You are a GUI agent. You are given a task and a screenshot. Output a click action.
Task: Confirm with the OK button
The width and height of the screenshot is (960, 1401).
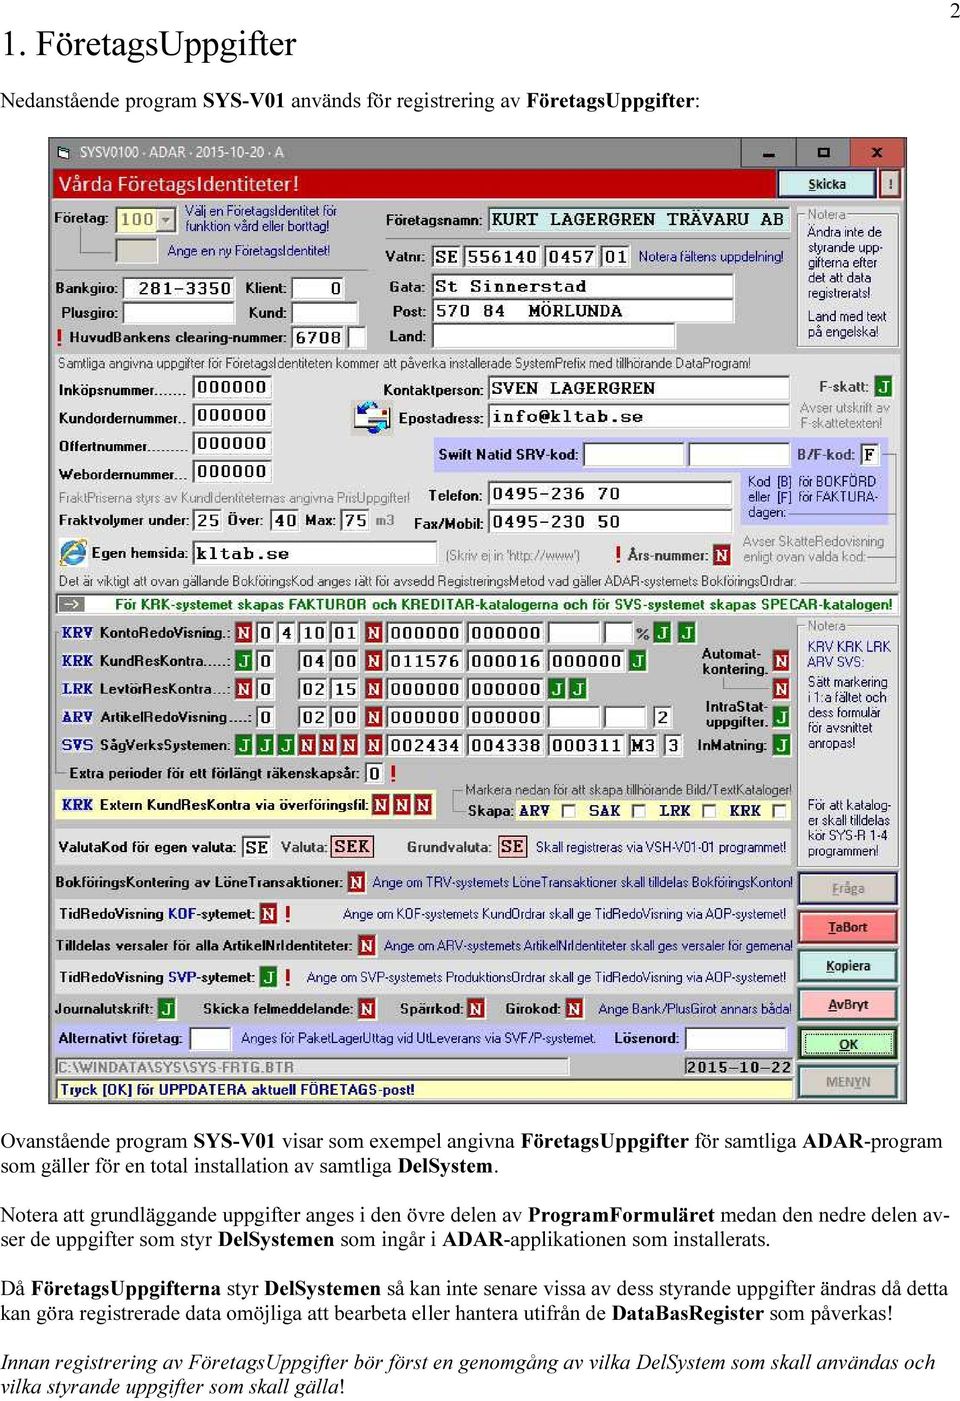(848, 1044)
